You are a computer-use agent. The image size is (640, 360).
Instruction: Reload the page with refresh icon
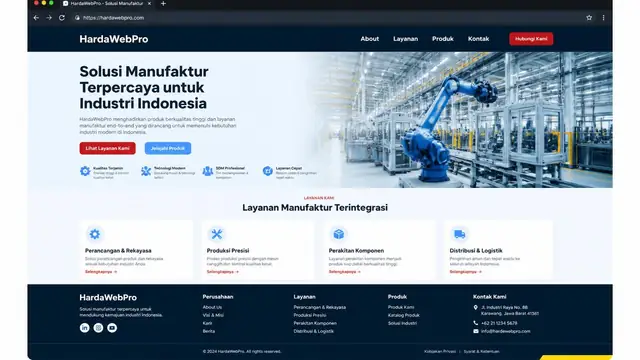(62, 18)
